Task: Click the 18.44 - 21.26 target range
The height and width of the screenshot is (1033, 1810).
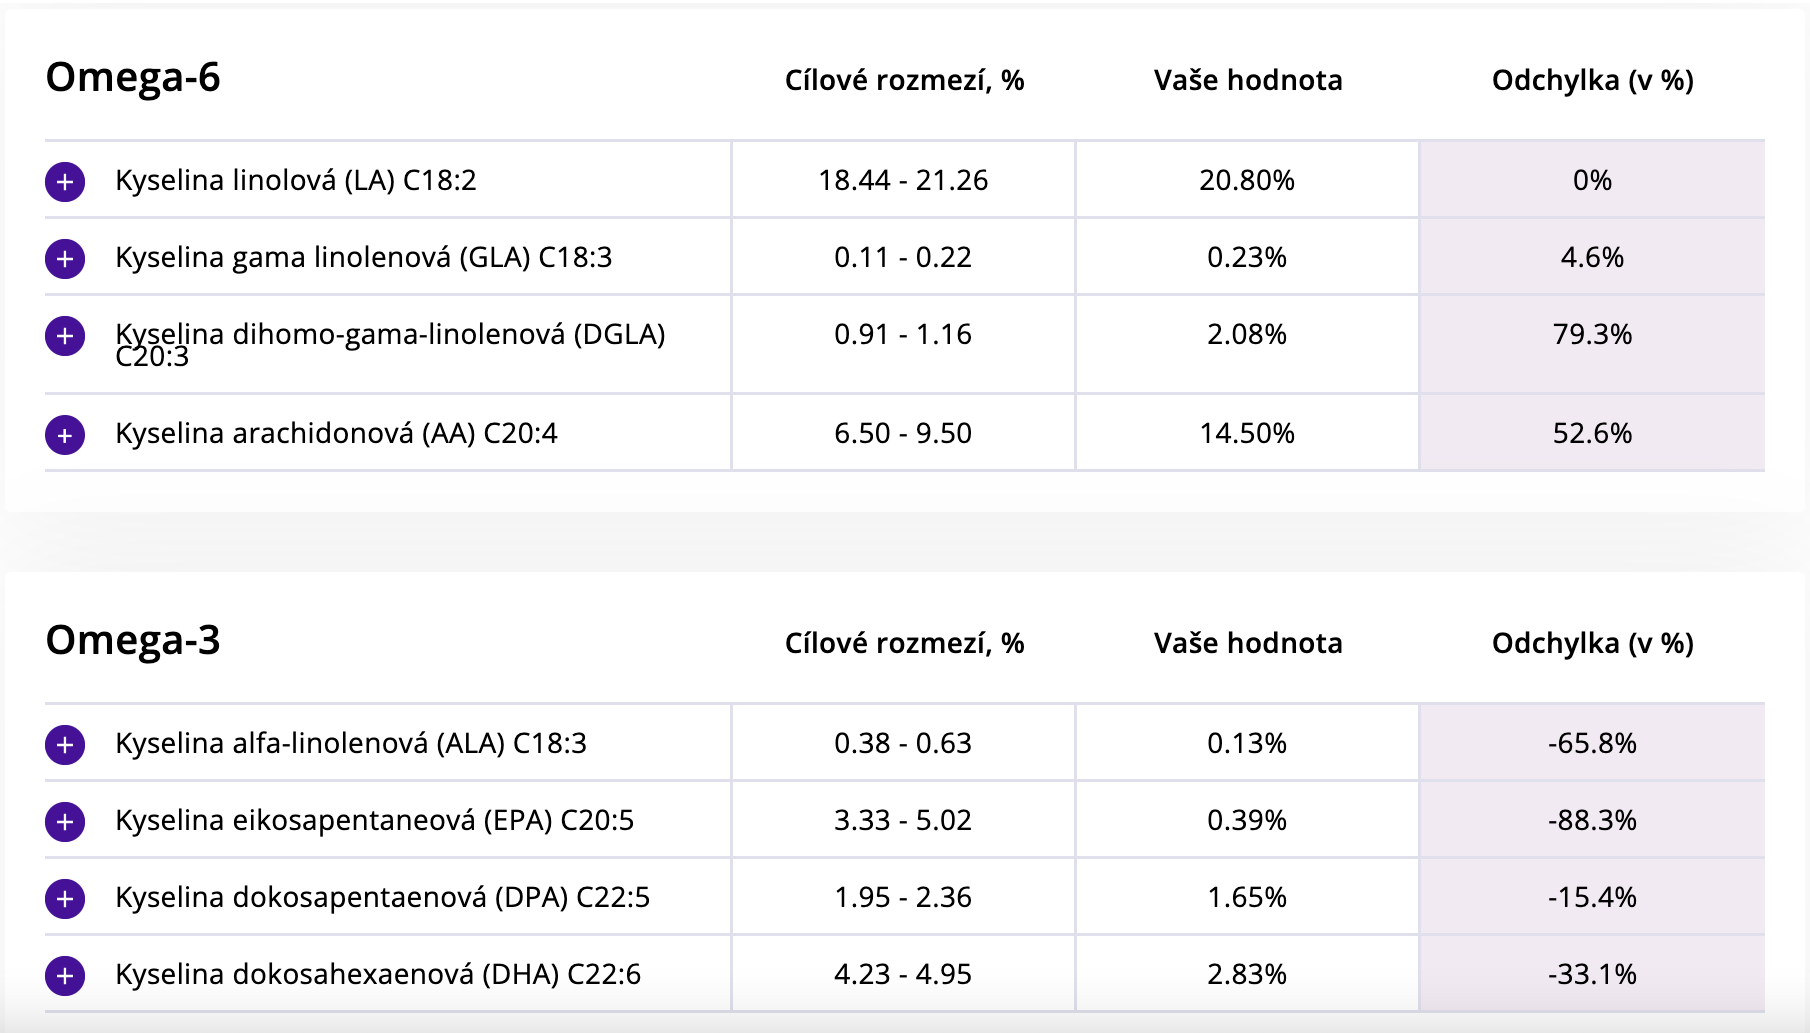Action: pyautogui.click(x=903, y=180)
